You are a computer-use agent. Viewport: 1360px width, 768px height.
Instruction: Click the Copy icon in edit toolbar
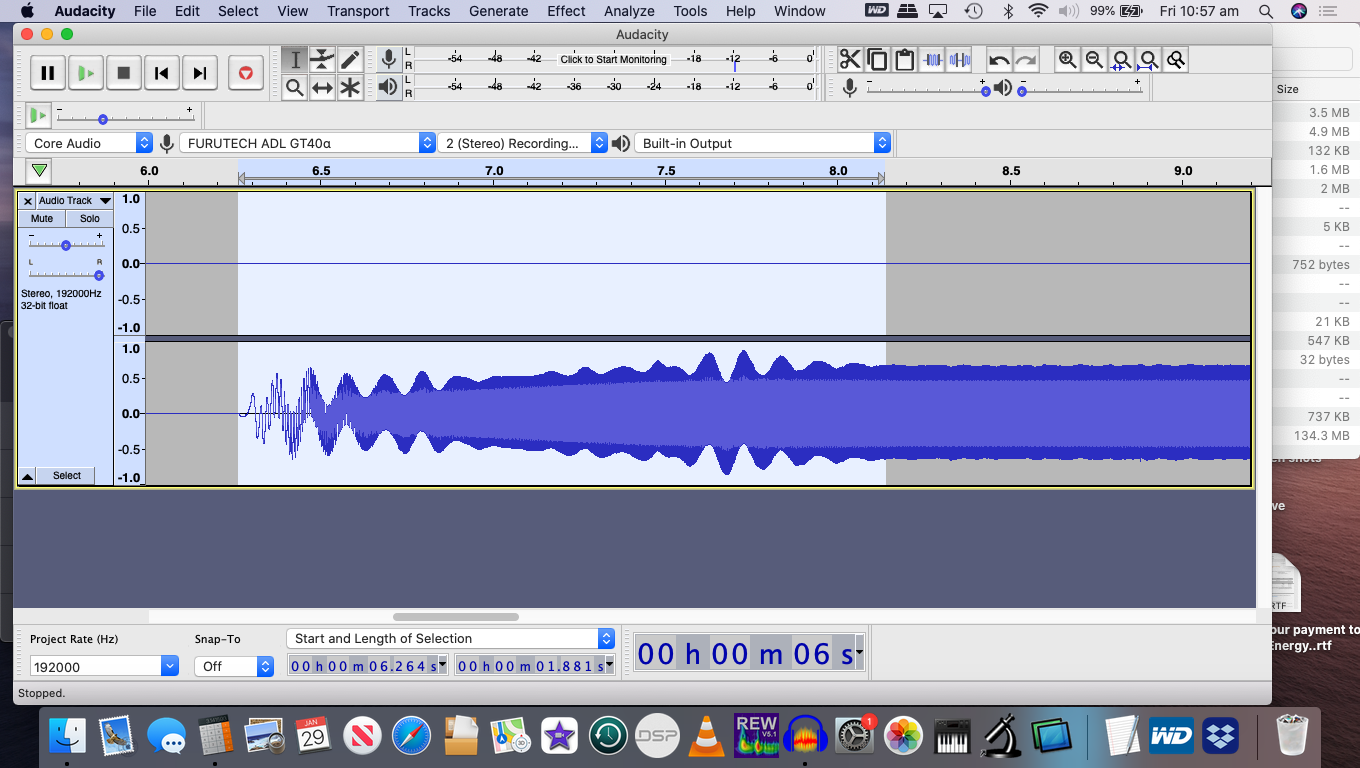tap(877, 60)
